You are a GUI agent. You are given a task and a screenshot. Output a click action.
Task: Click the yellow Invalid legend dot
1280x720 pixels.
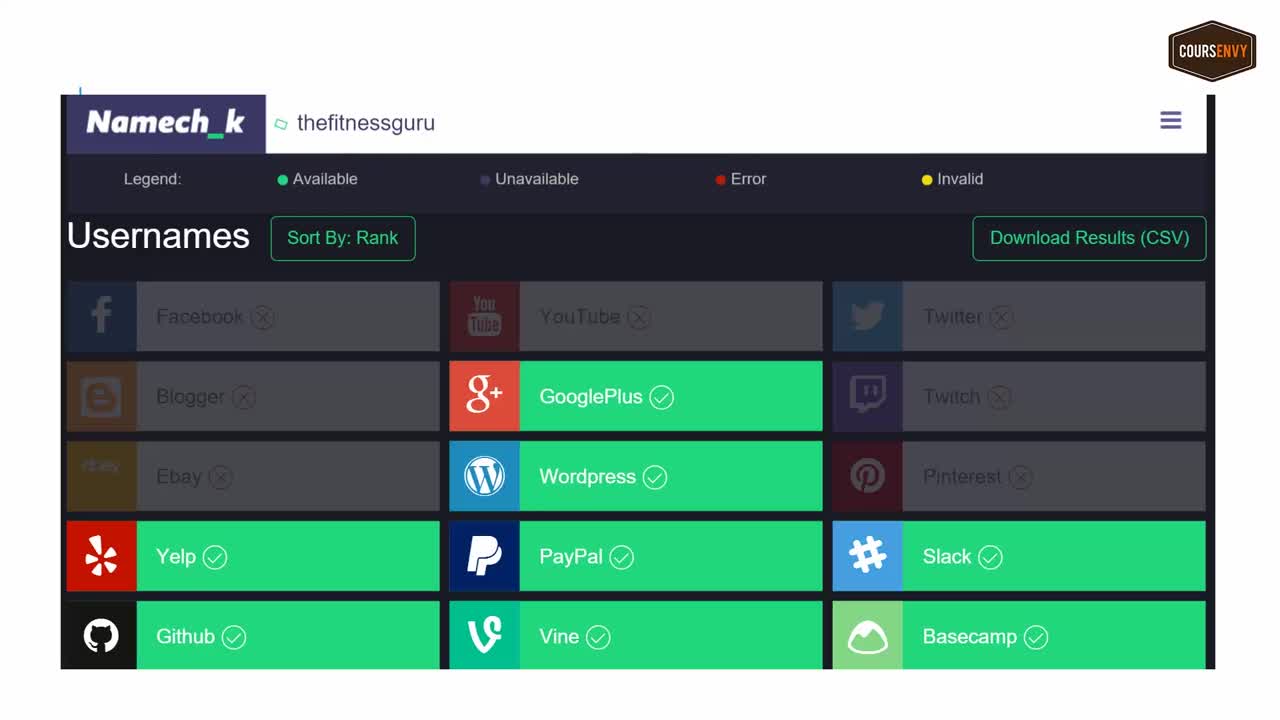[x=927, y=180]
